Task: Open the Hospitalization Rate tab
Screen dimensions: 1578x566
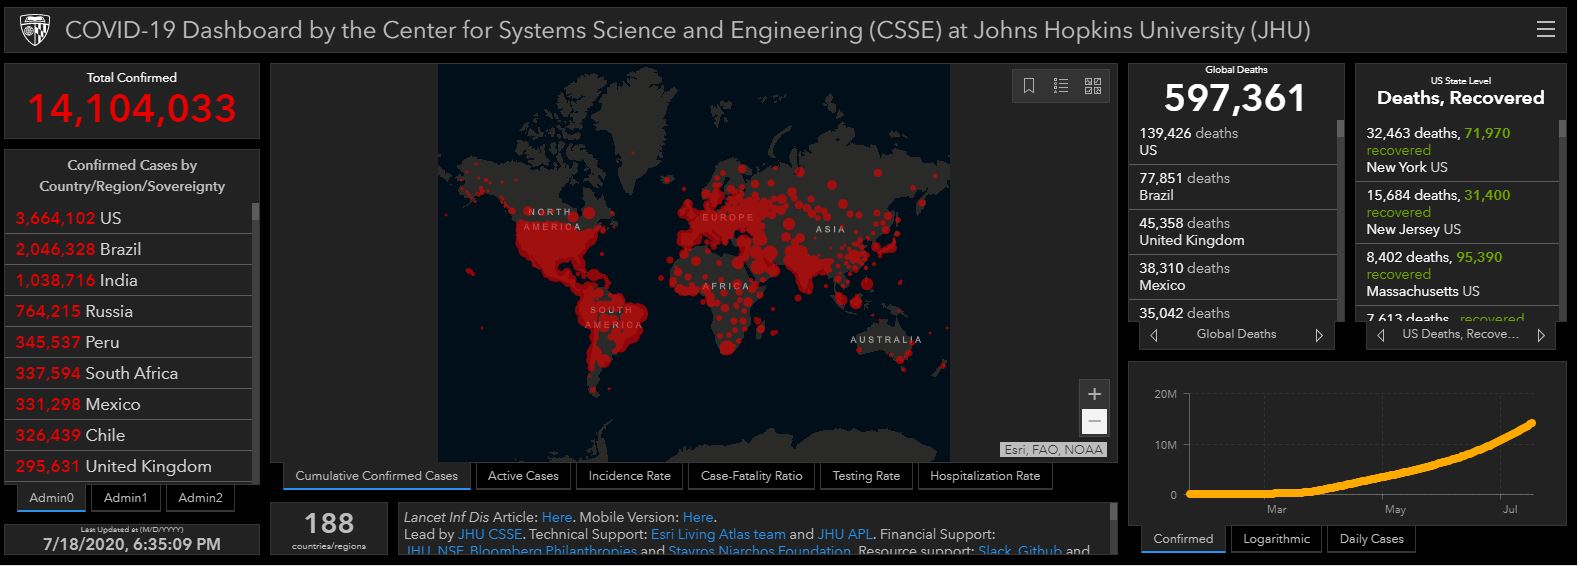Action: 985,476
